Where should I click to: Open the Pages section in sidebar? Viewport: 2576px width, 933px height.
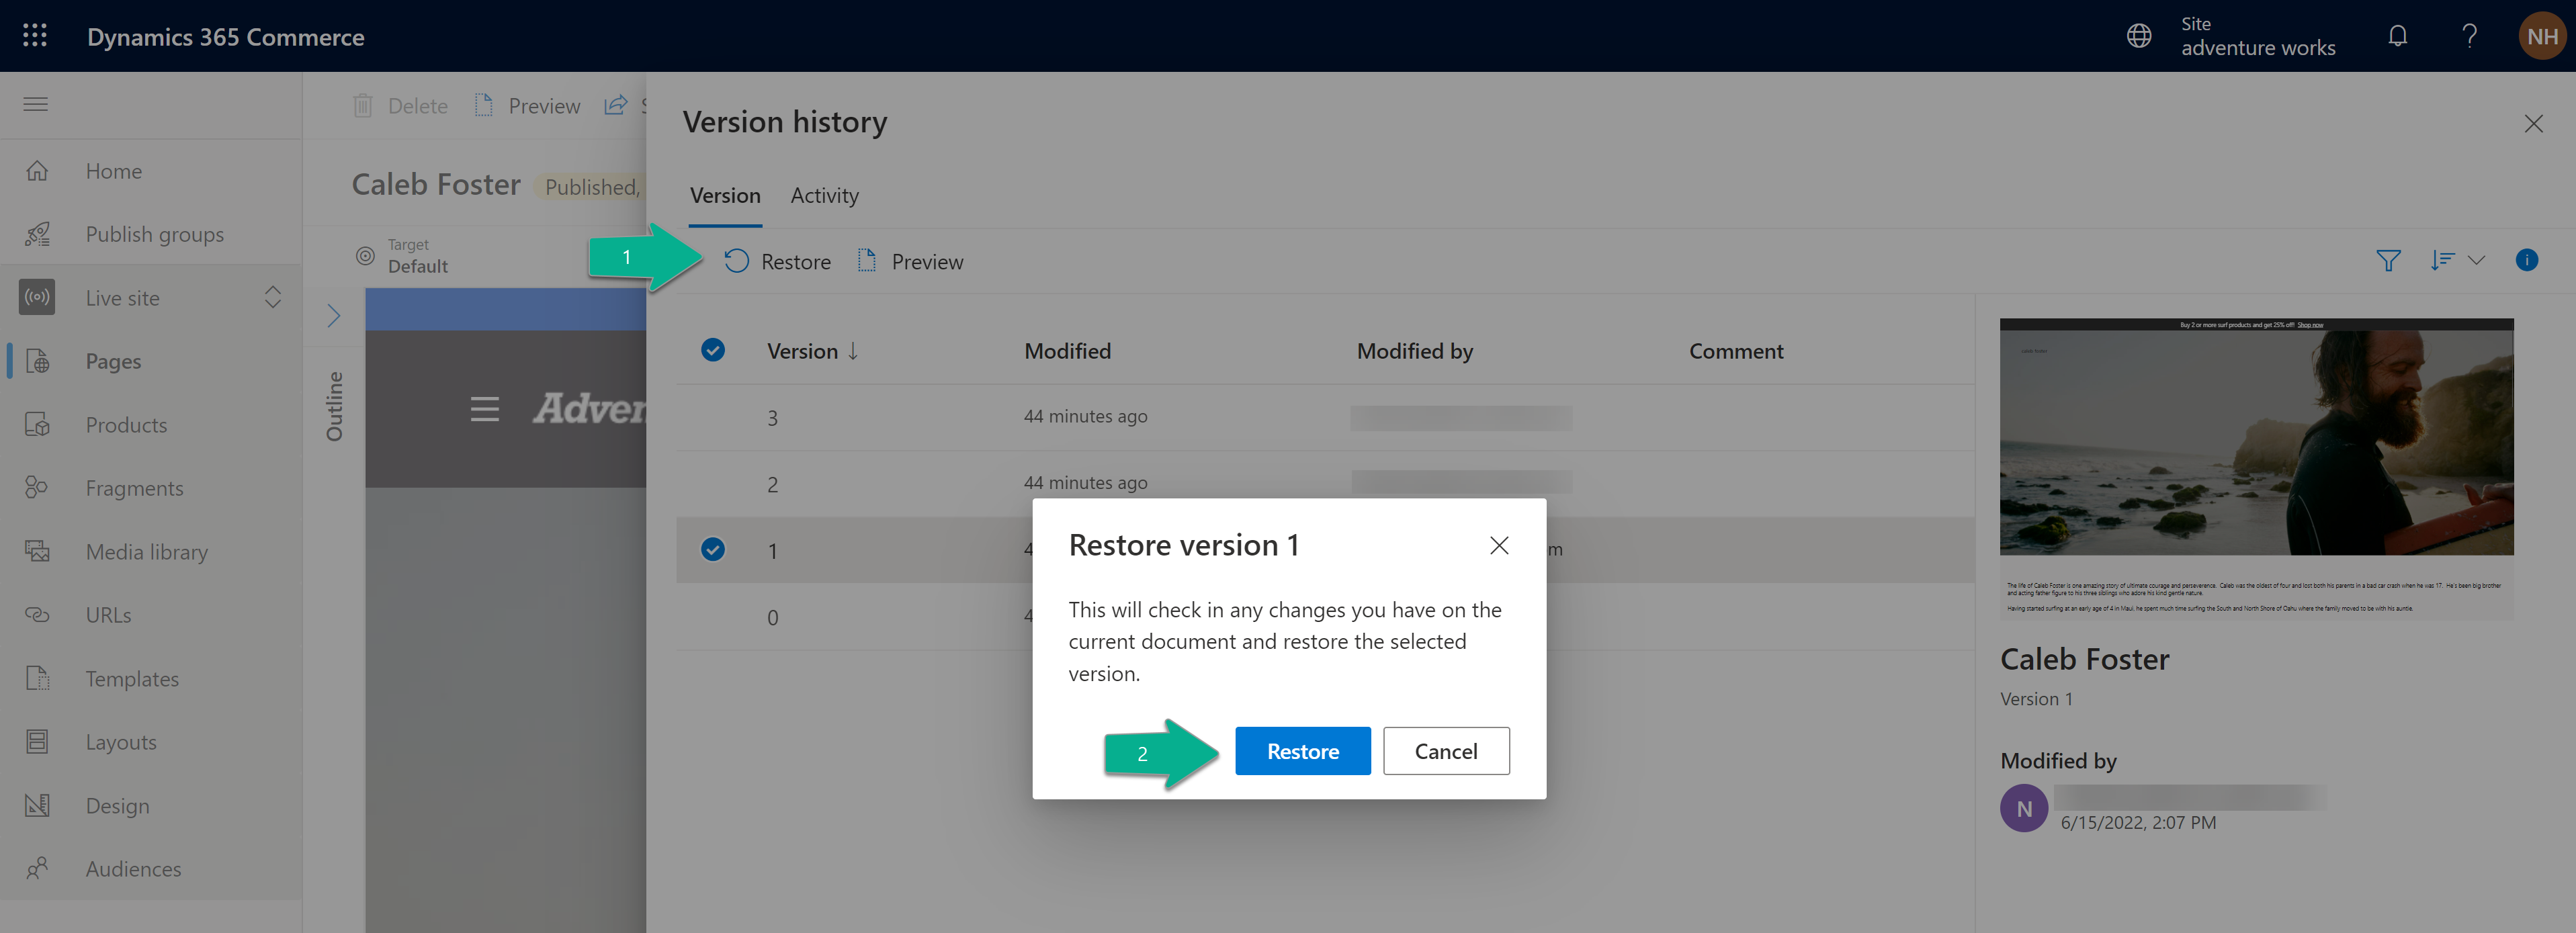coord(112,360)
